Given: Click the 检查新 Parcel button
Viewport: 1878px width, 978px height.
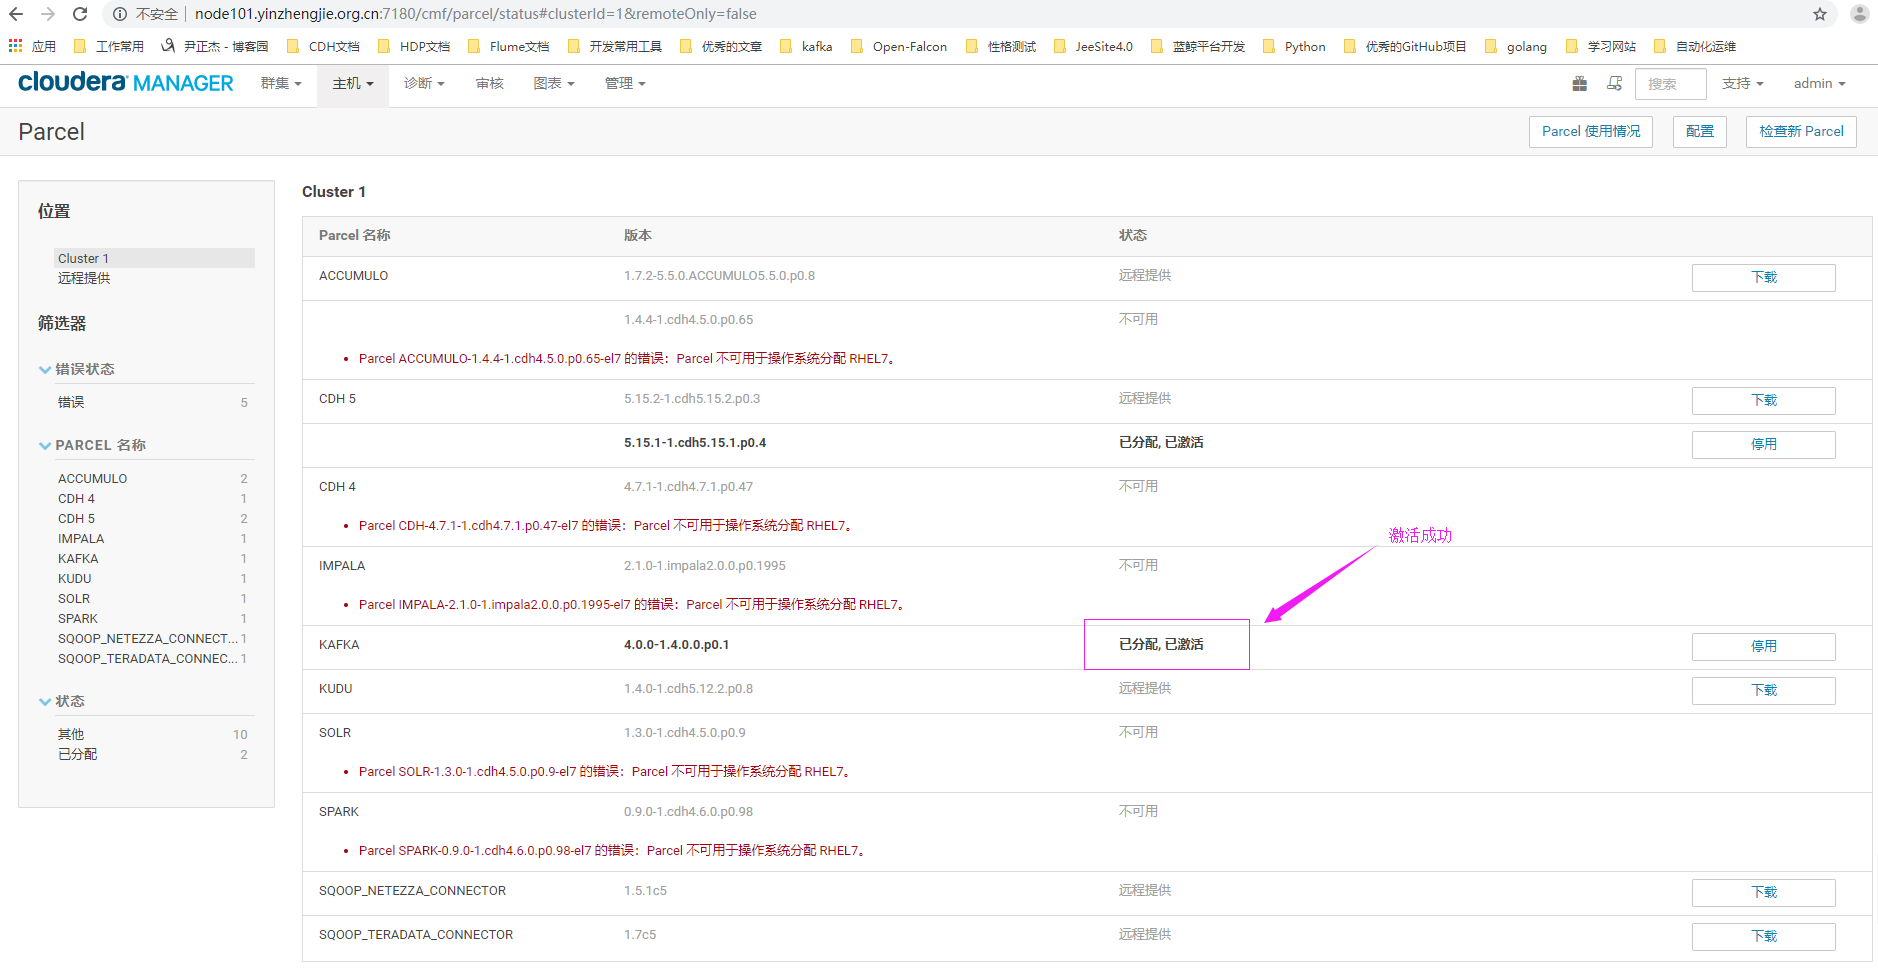Looking at the screenshot, I should click(x=1800, y=132).
